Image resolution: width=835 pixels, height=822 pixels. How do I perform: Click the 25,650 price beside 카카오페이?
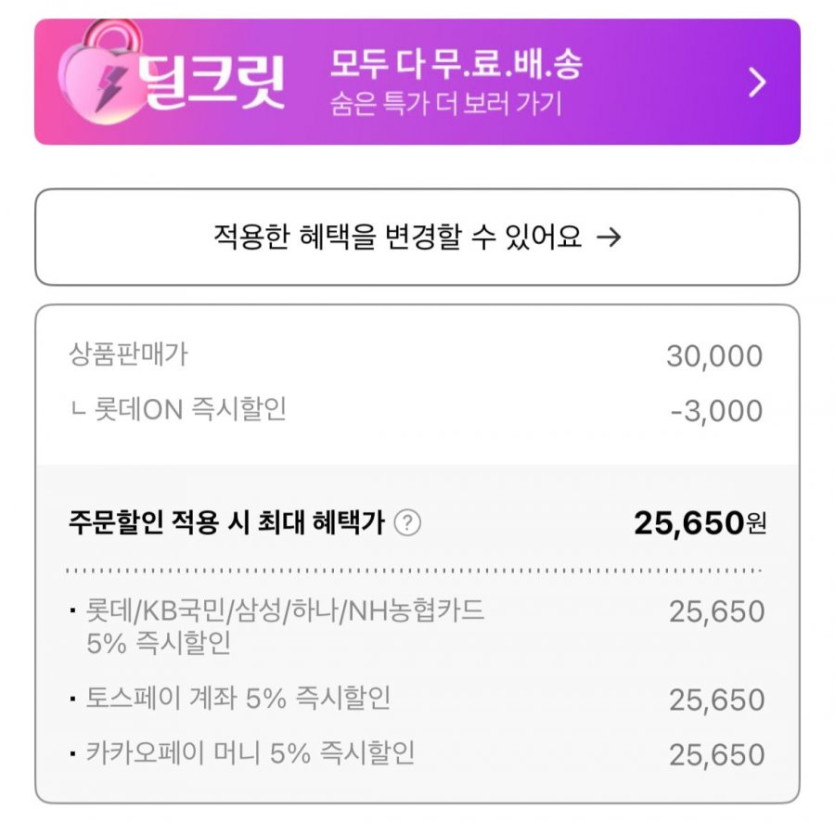(x=716, y=754)
